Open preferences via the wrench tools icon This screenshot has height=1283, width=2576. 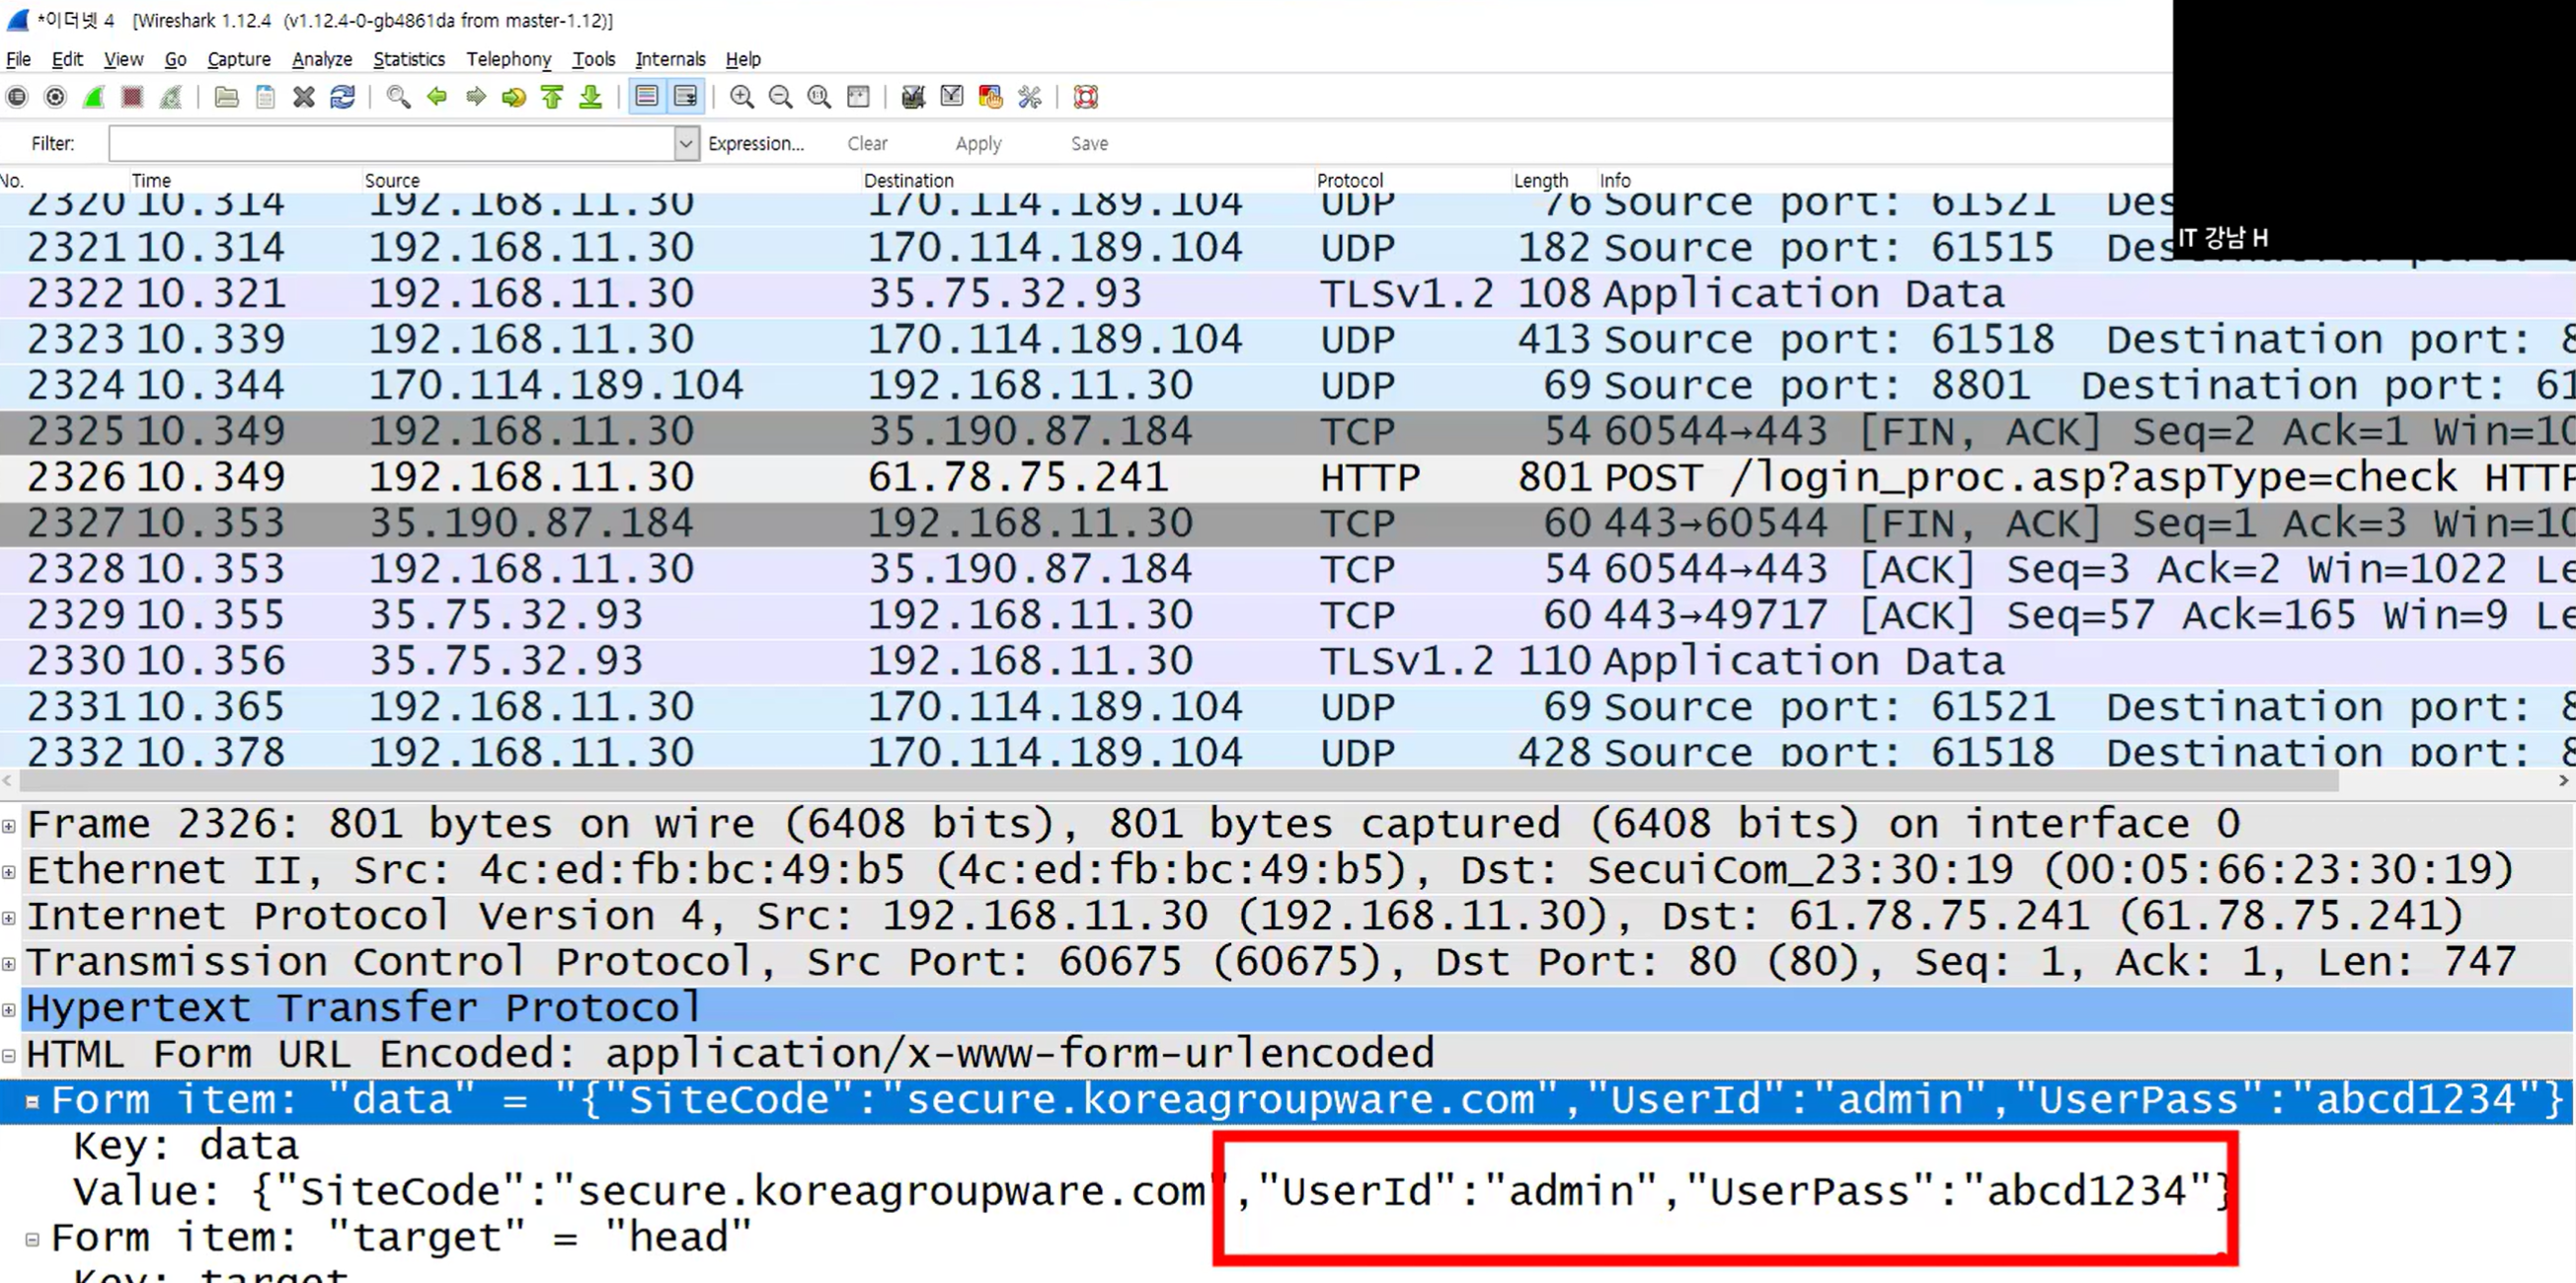[1029, 97]
